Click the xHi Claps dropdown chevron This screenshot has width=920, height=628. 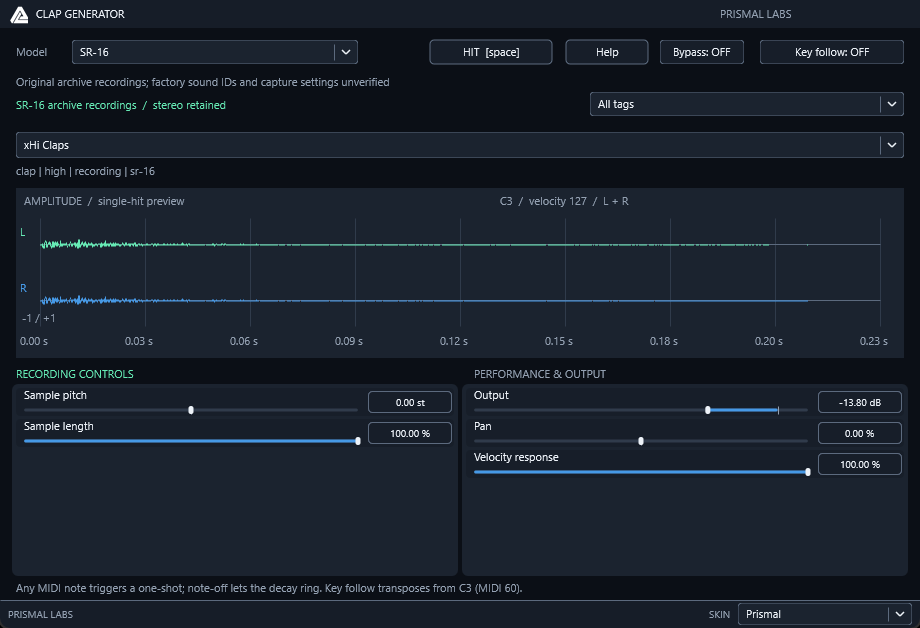pyautogui.click(x=892, y=145)
